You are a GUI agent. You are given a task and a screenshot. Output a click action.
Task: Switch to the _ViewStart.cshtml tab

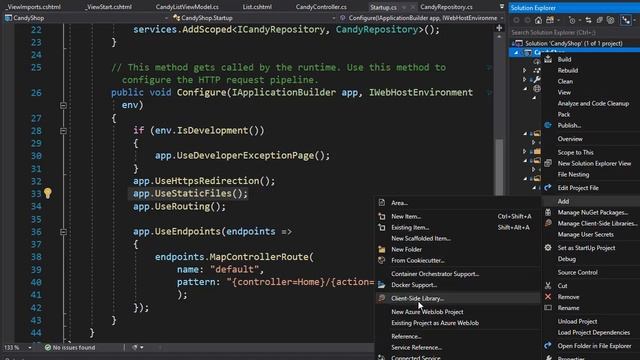(x=109, y=7)
